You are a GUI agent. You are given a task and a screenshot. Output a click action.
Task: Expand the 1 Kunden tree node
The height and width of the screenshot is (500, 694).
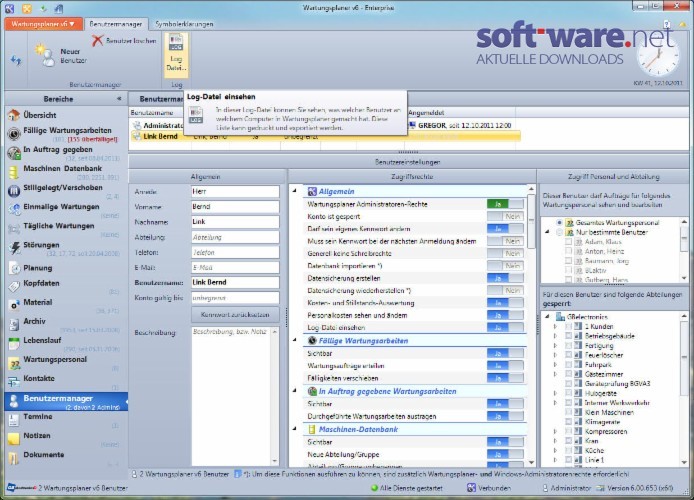click(x=555, y=326)
